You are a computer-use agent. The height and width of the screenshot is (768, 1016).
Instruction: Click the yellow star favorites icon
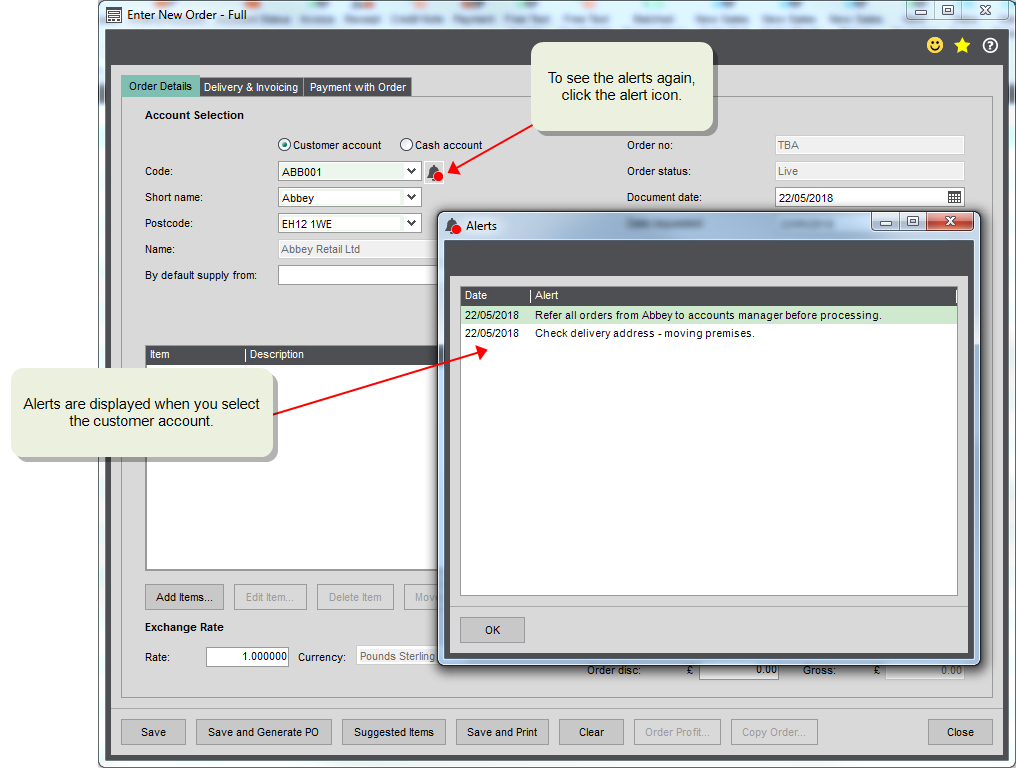[x=962, y=45]
